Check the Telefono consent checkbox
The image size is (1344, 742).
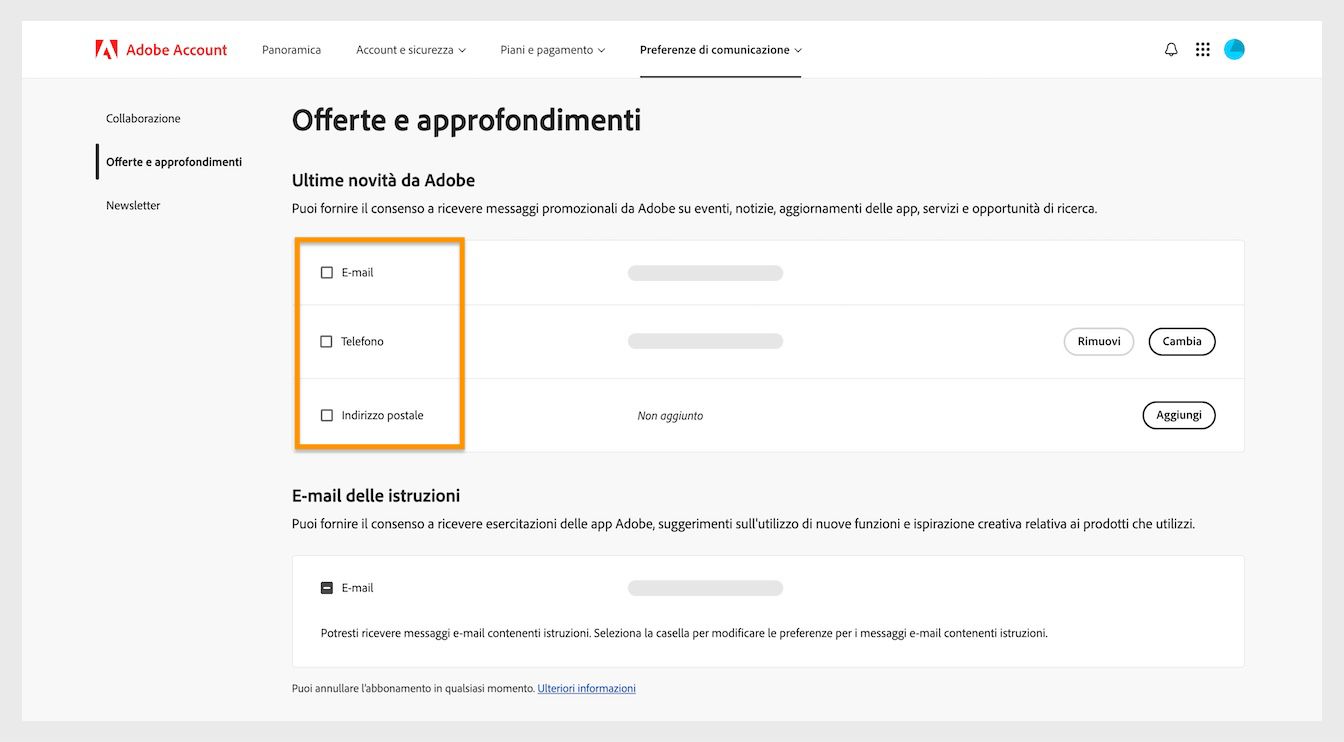click(x=326, y=341)
